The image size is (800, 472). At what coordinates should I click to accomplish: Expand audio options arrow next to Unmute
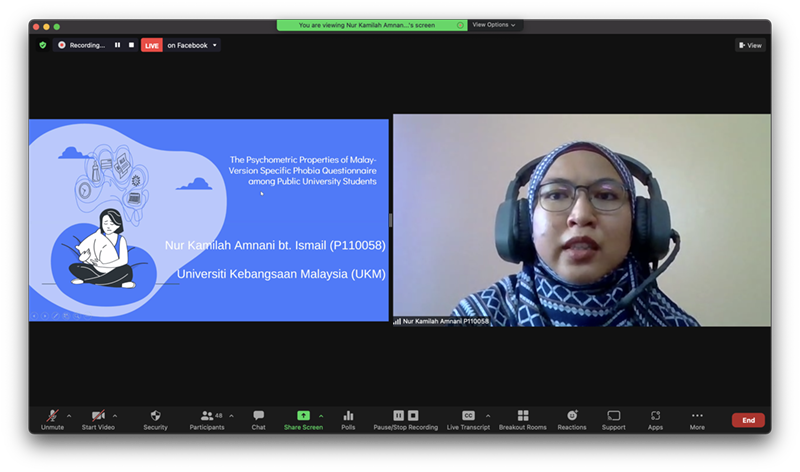(69, 415)
